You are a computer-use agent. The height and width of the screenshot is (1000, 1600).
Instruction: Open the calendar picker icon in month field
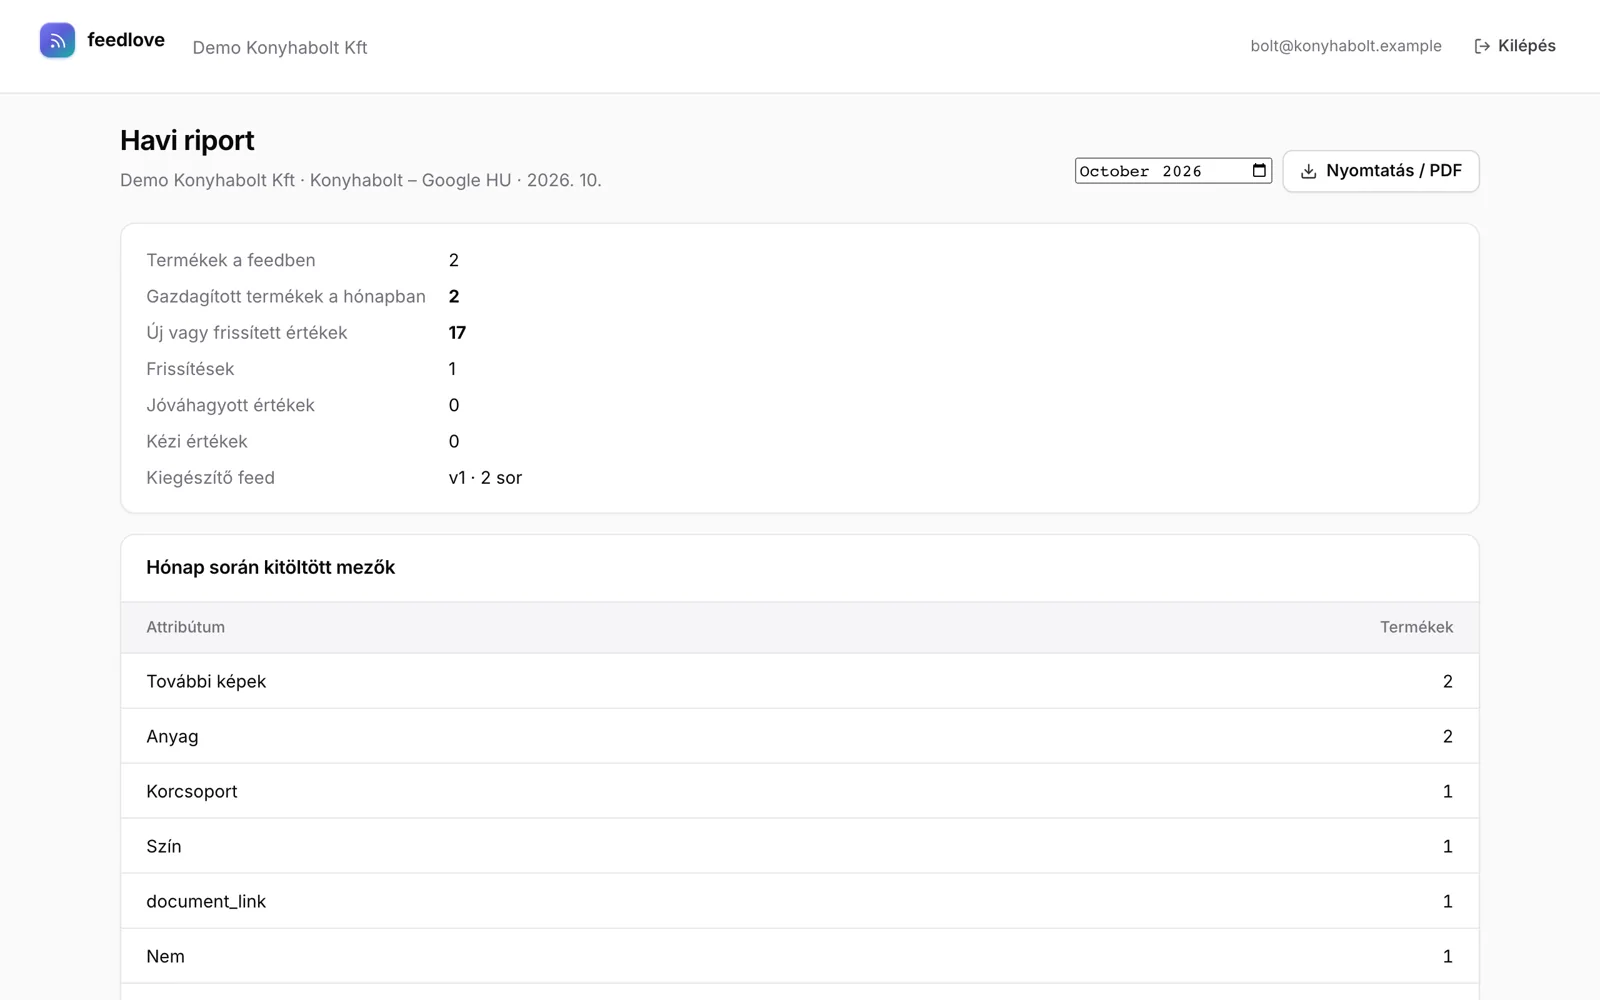coord(1259,171)
